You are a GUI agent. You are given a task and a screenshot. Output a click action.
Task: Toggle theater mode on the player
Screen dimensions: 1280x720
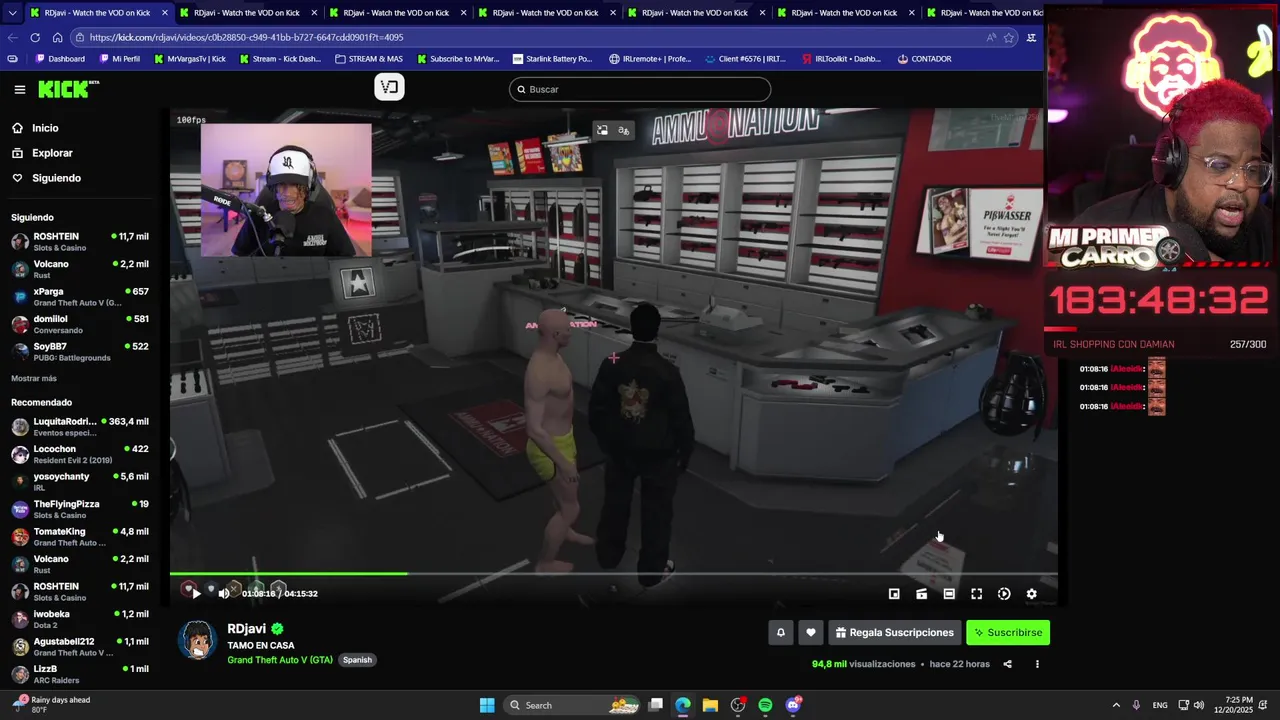(949, 593)
